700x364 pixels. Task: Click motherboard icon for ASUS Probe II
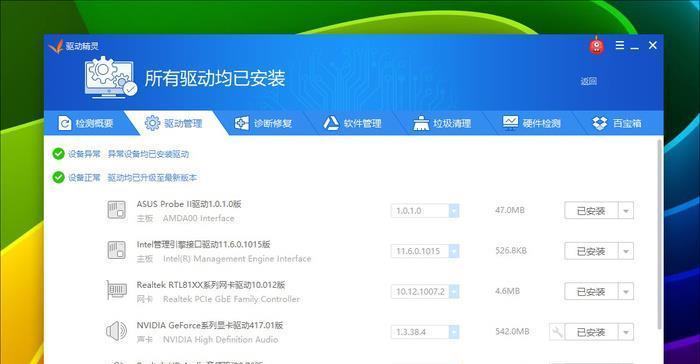click(x=117, y=210)
